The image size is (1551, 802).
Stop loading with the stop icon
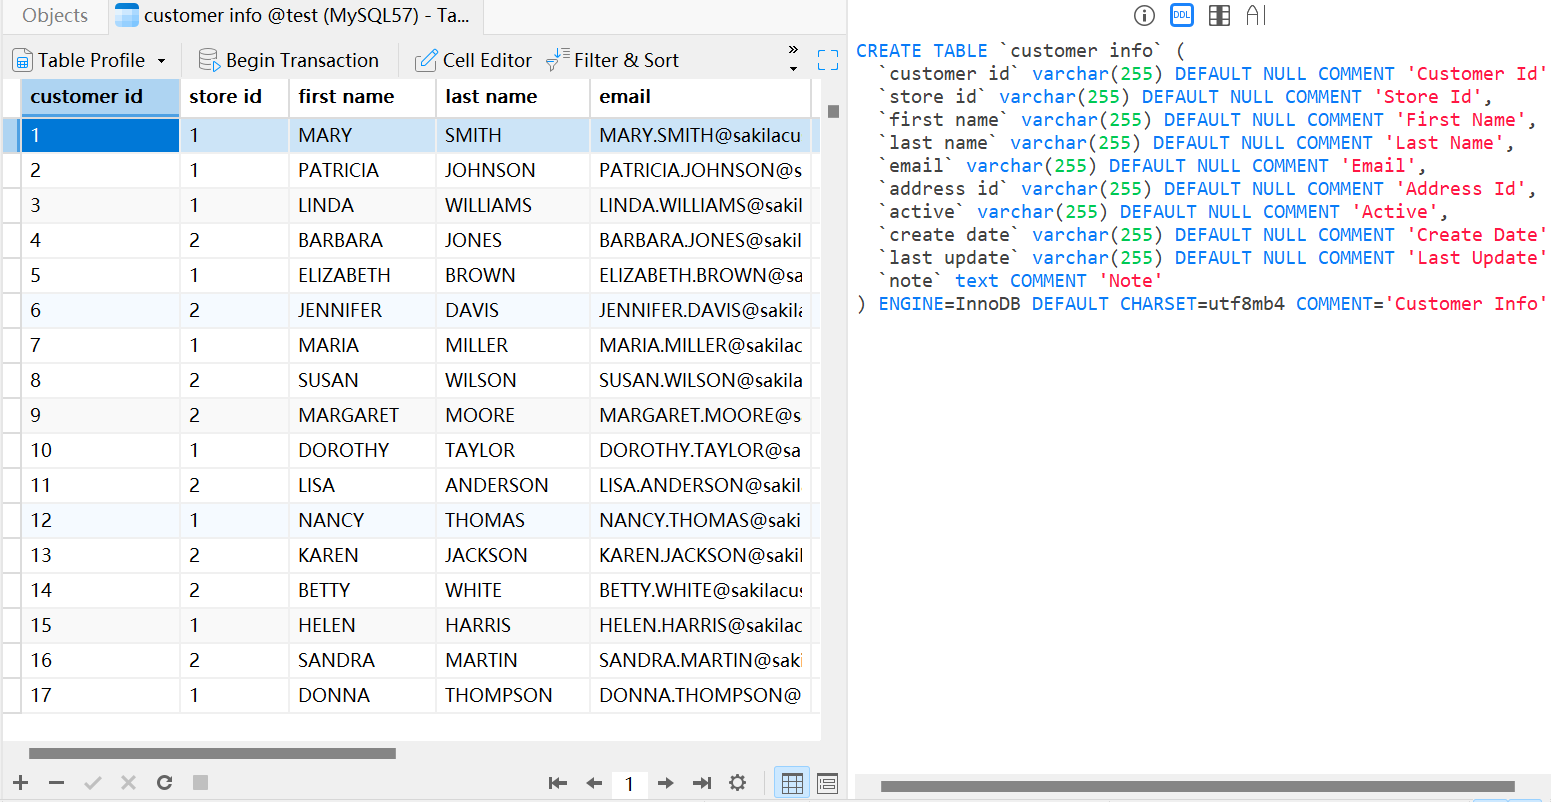coord(200,783)
